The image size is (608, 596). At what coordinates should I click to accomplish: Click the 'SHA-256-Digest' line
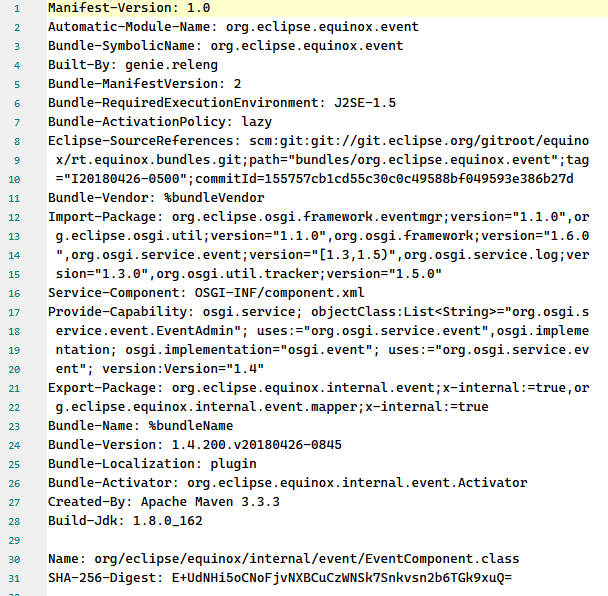(280, 578)
